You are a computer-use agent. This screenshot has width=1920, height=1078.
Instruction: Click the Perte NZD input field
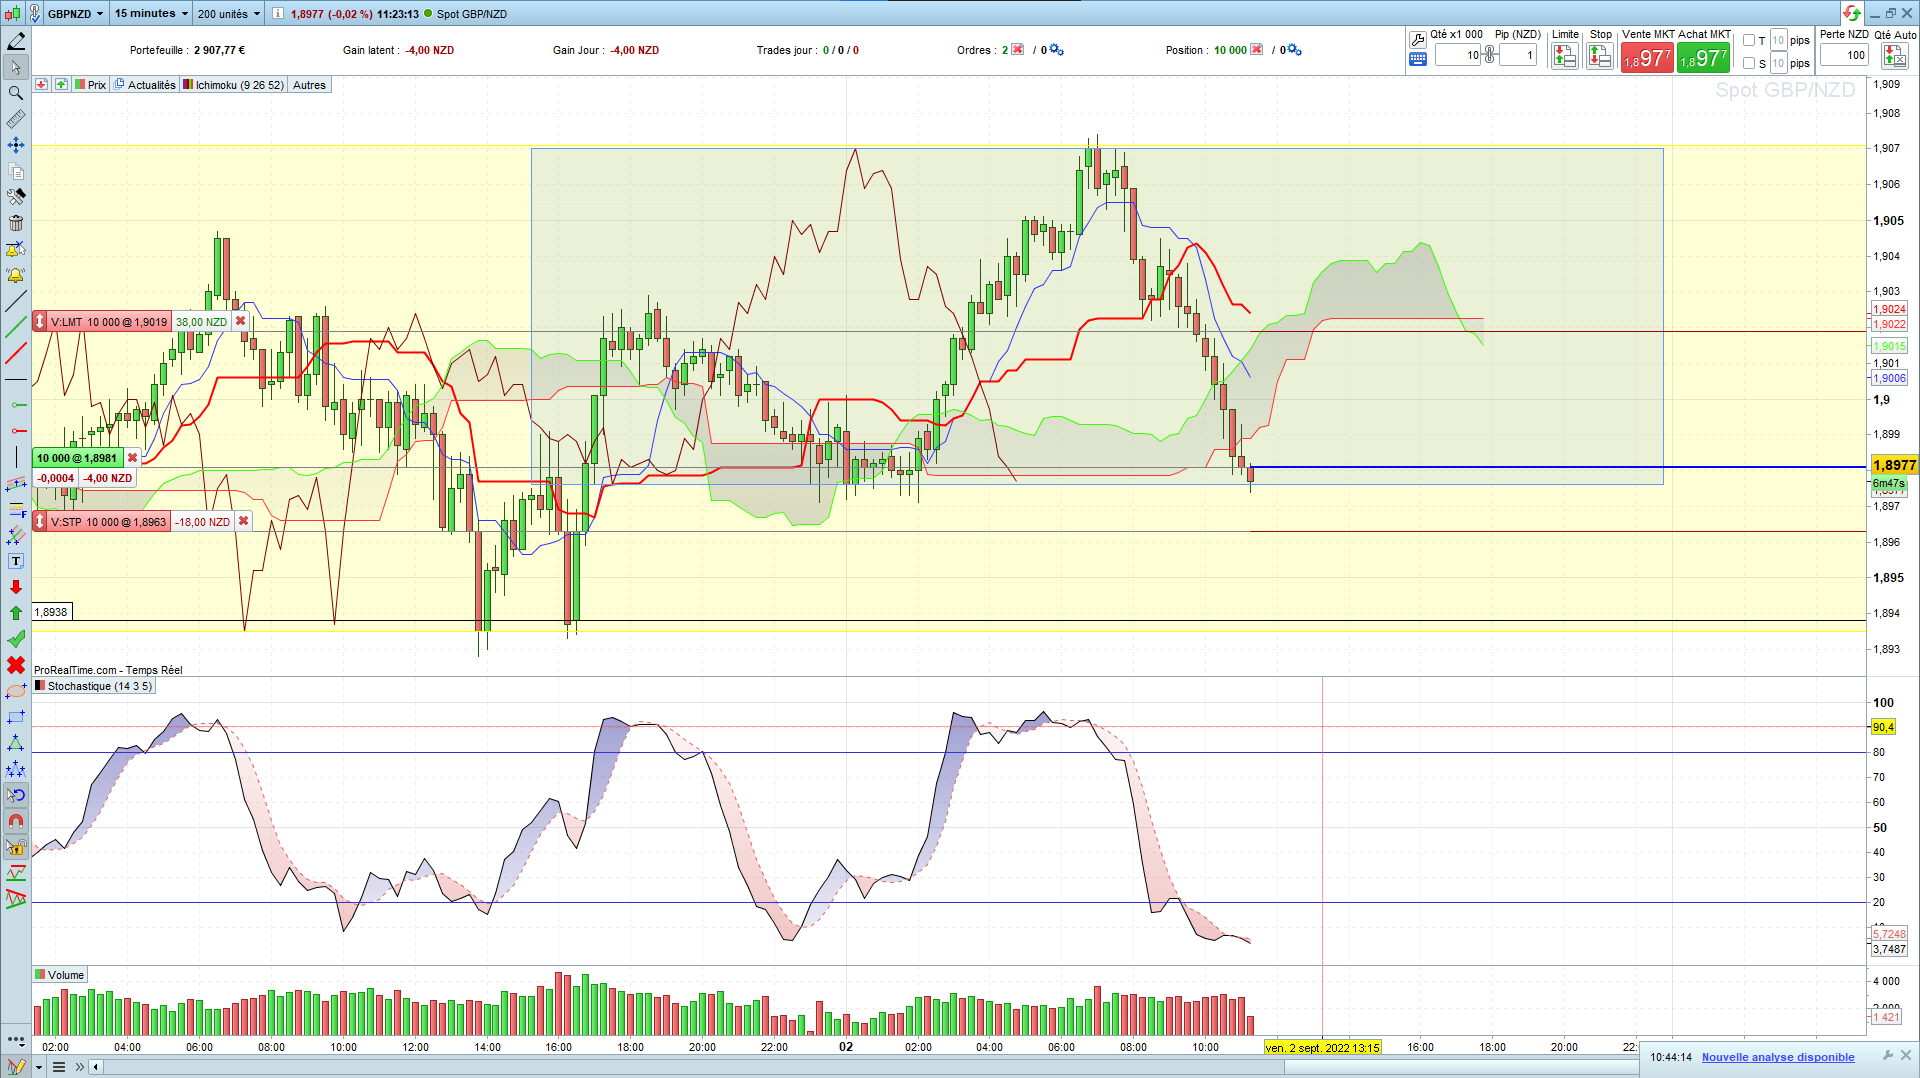(1844, 55)
